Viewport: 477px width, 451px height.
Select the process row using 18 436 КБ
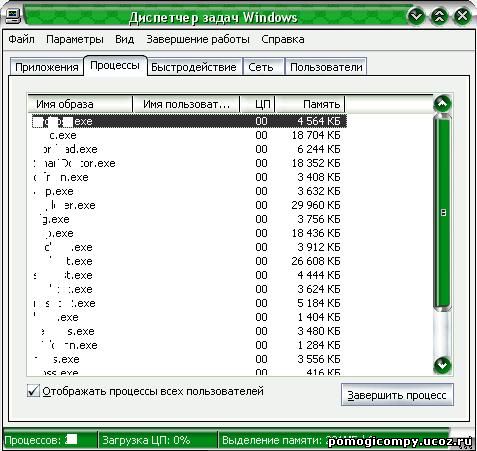tap(189, 233)
